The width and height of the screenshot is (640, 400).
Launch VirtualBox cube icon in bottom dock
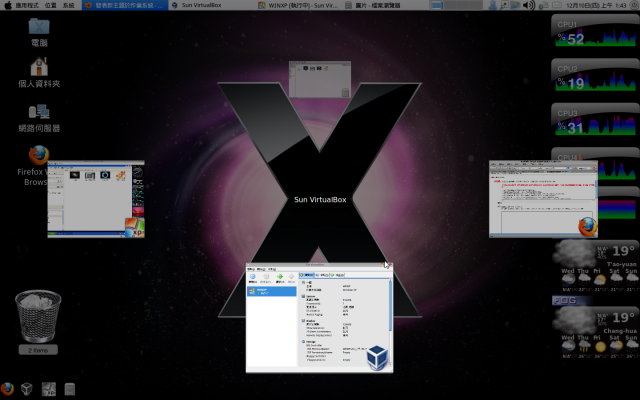pos(27,389)
